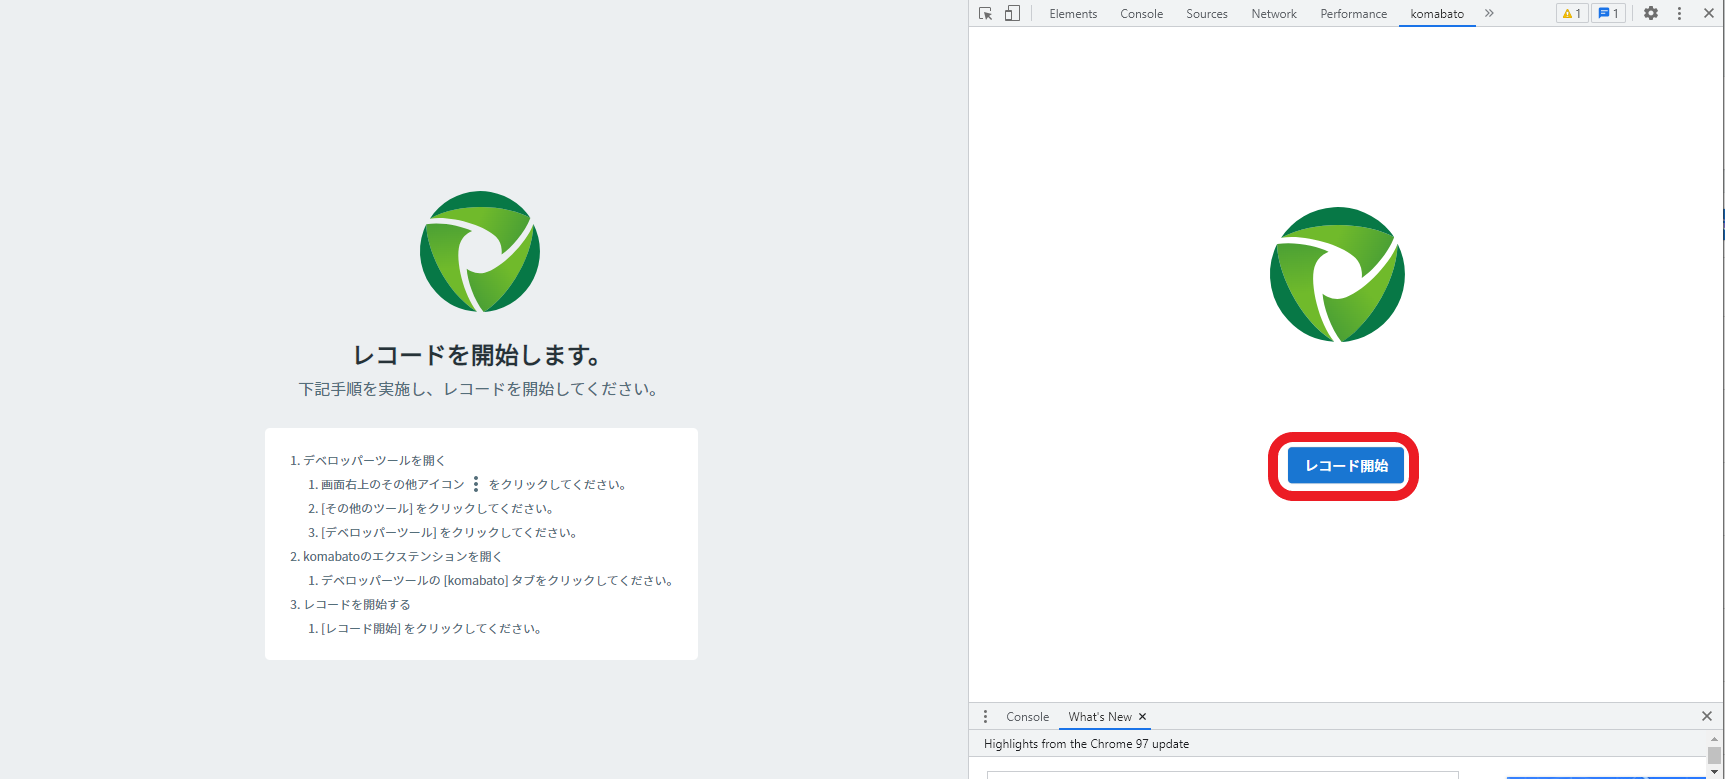Click the komabato logo on the page
The width and height of the screenshot is (1725, 779).
coord(480,252)
